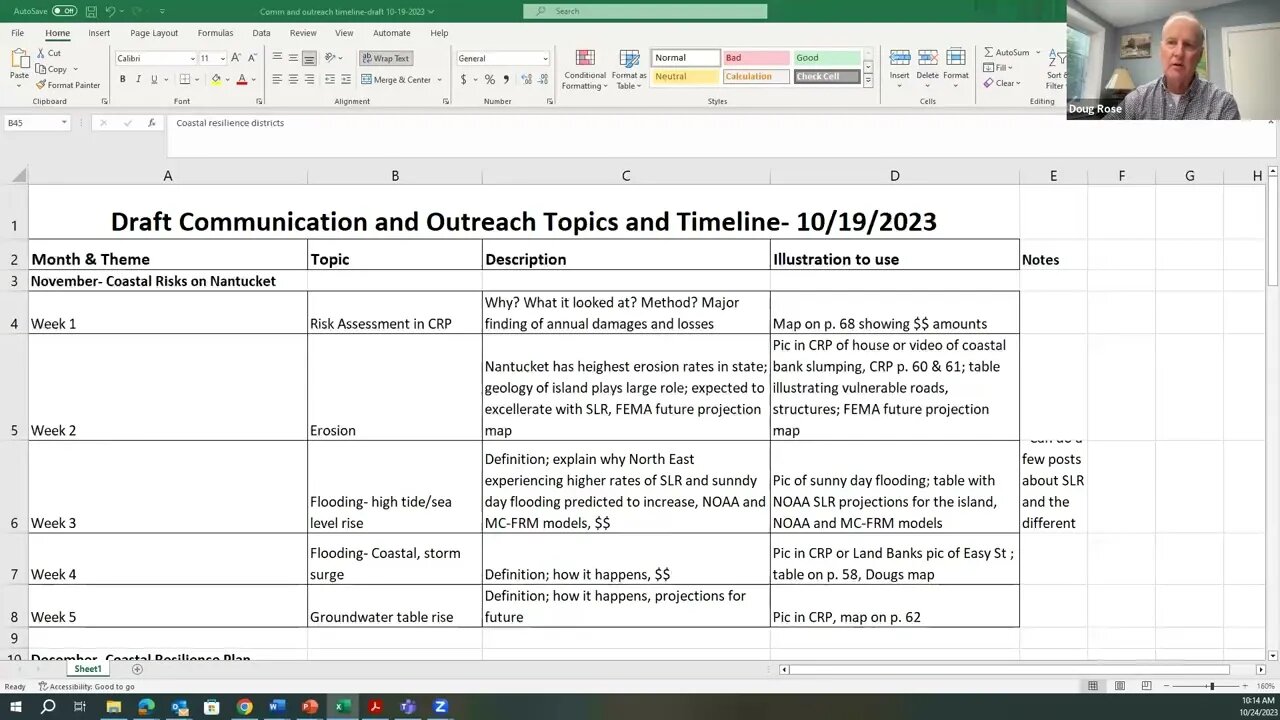Click the Save disk icon

[x=91, y=11]
